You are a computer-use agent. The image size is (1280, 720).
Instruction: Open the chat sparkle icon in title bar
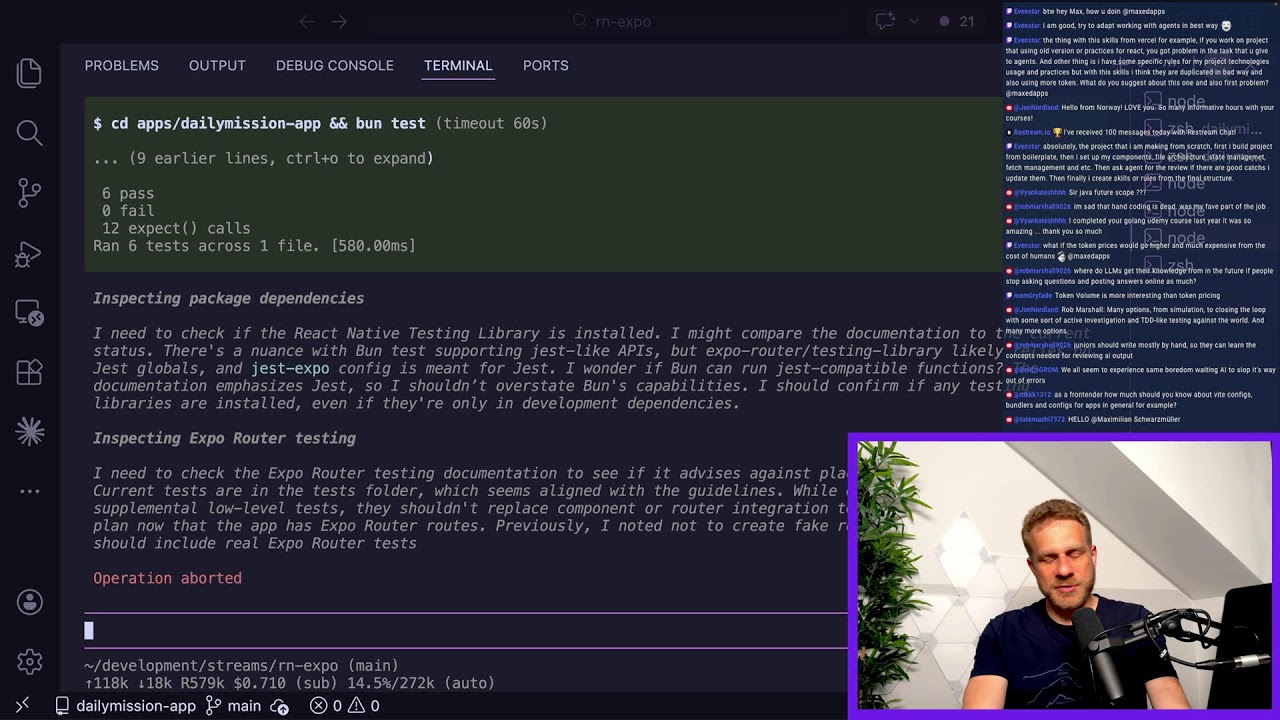point(885,21)
